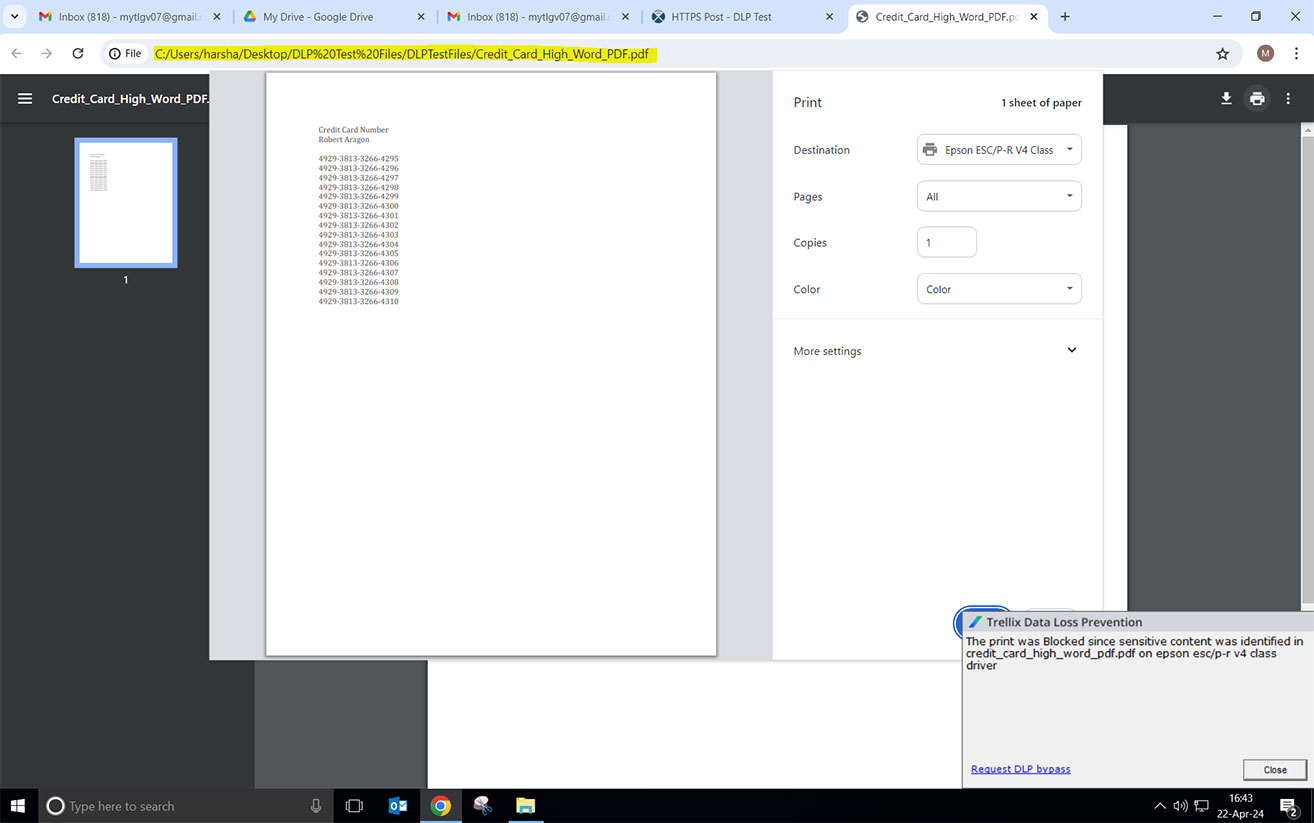Viewport: 1314px width, 823px height.
Task: Click the Request DLP bypass link
Action: point(1020,769)
